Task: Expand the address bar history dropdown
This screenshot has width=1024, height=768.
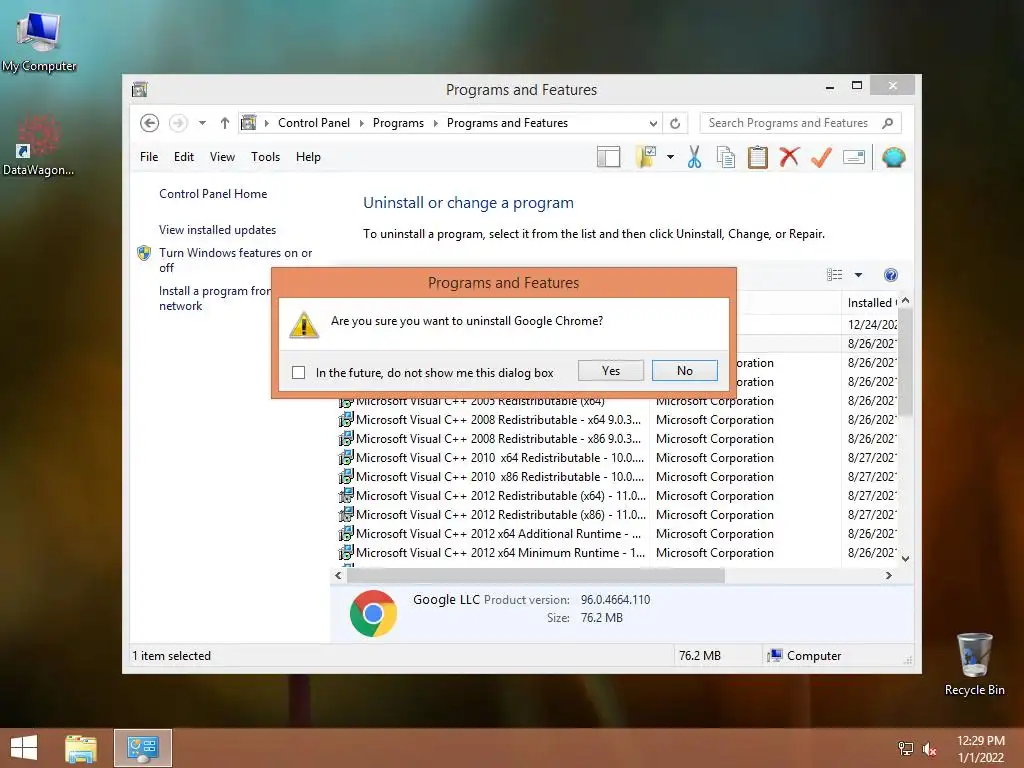Action: point(653,123)
